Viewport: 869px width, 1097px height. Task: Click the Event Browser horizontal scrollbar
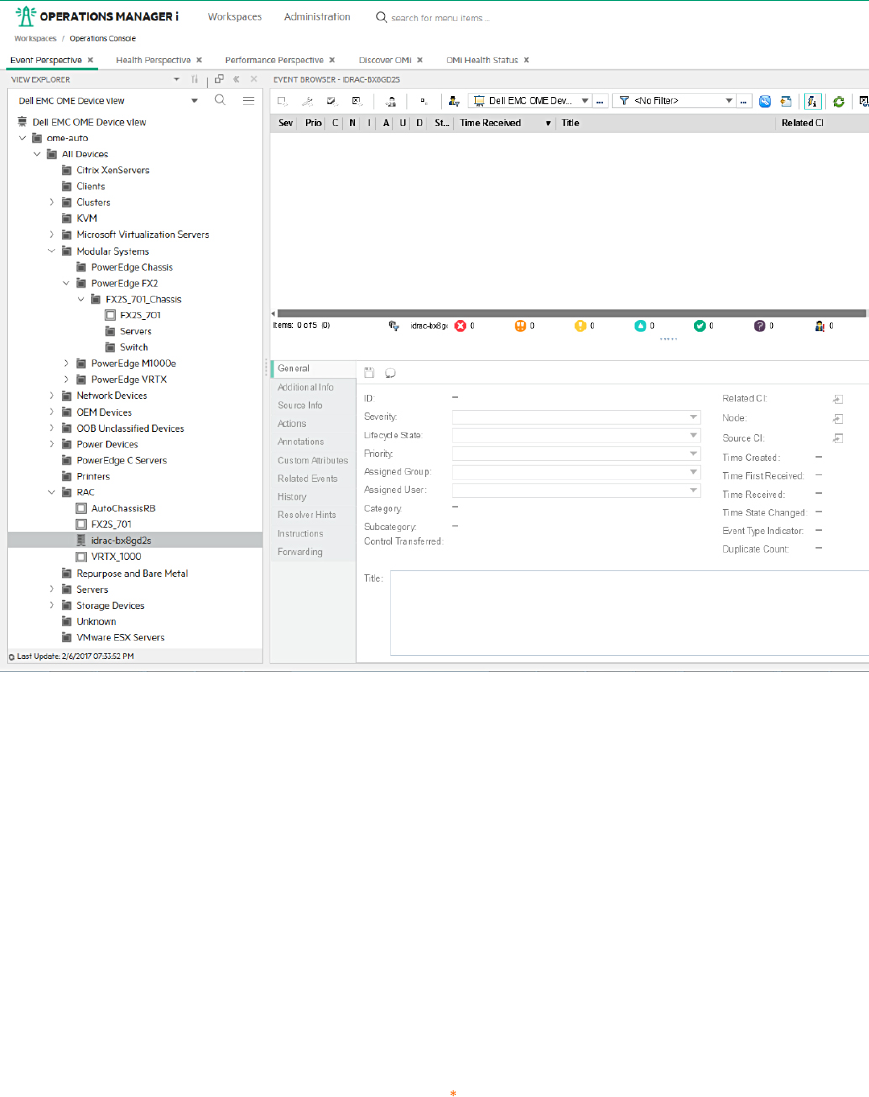pos(572,313)
